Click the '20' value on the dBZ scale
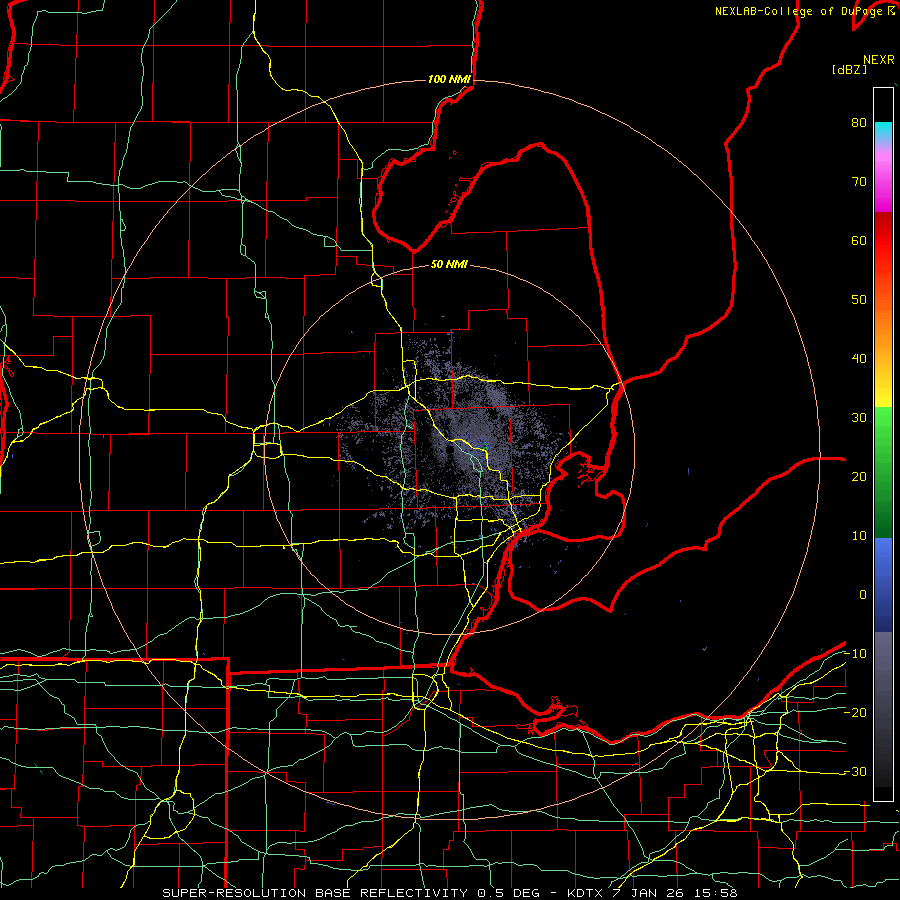This screenshot has width=900, height=900. [x=859, y=477]
